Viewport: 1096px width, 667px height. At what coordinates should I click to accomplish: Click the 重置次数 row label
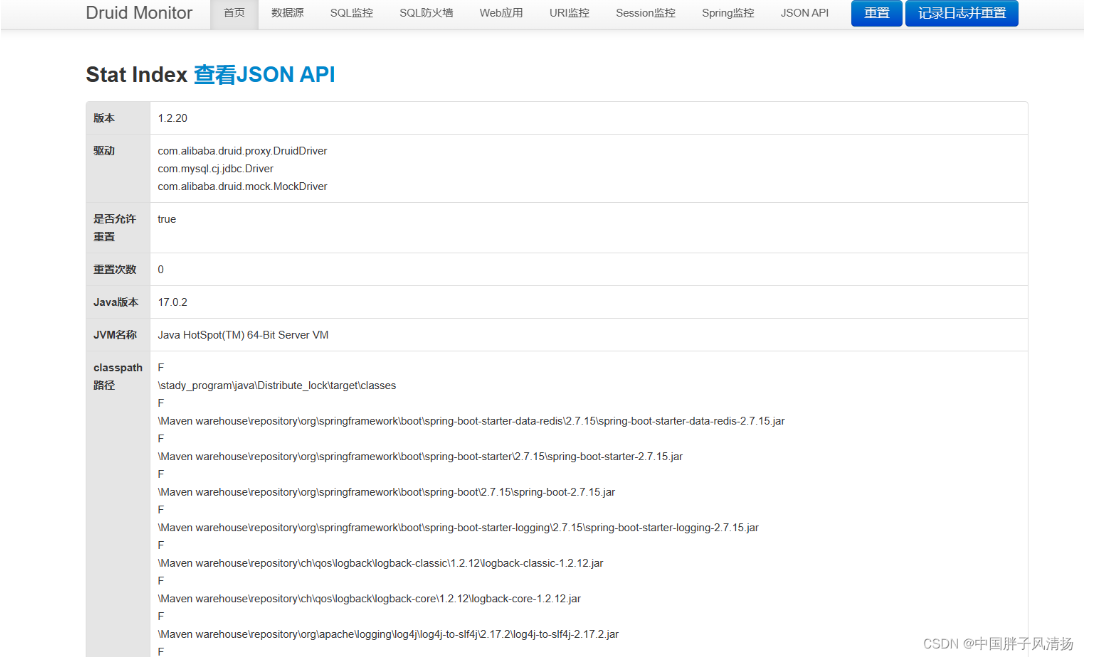(x=115, y=269)
